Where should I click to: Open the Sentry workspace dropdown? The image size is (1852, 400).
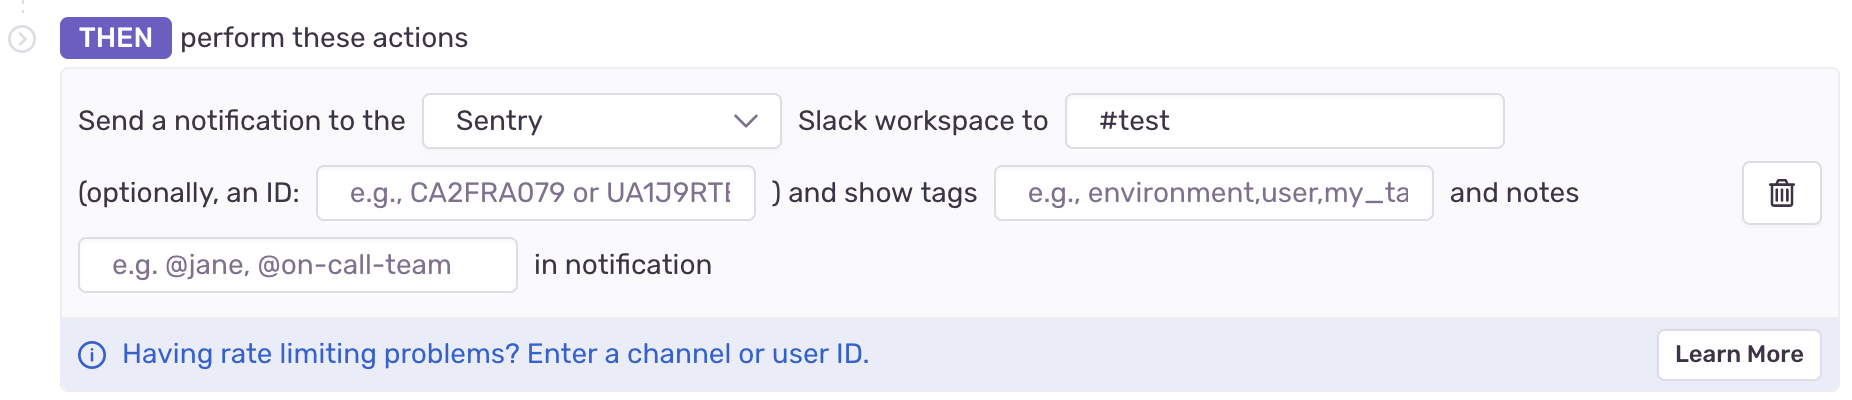tap(600, 121)
